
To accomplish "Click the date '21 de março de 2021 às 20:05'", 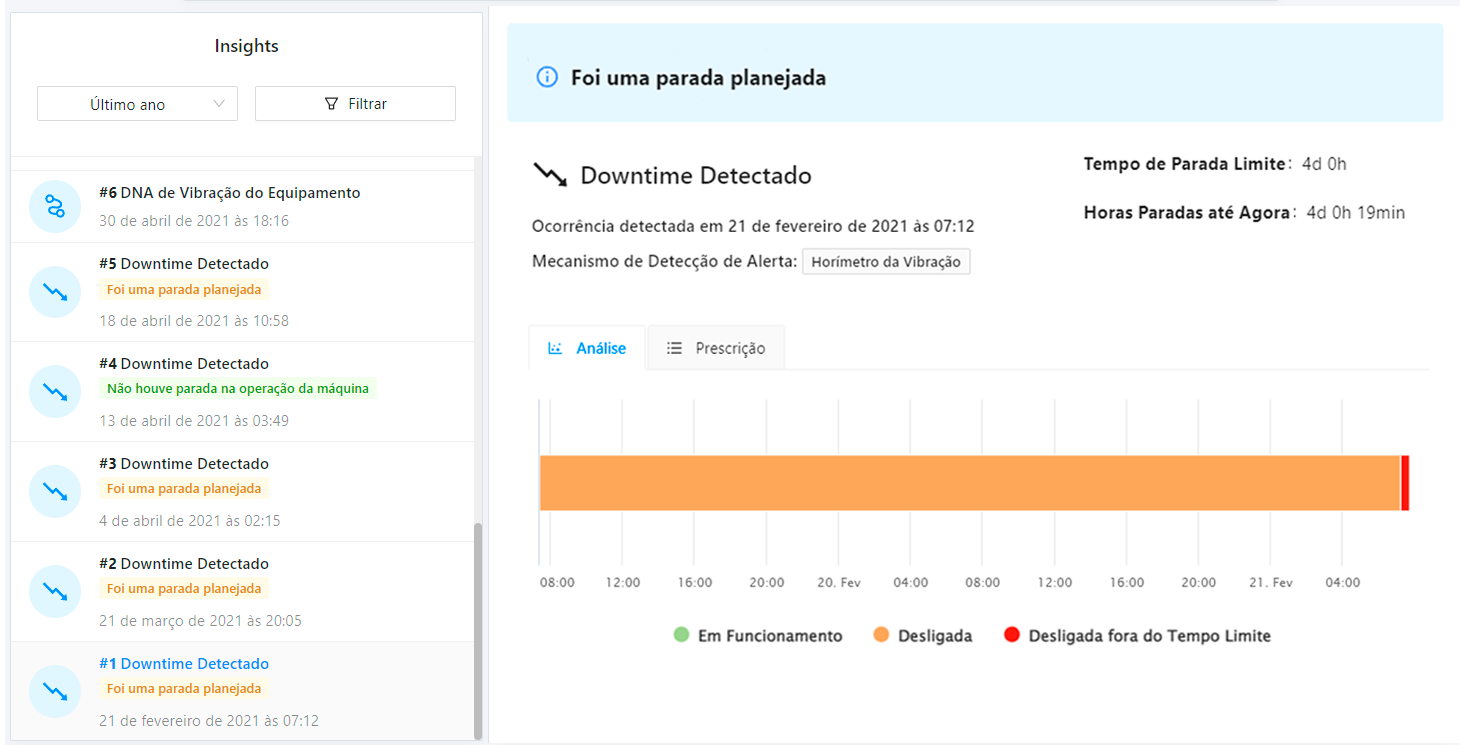I will click(200, 621).
